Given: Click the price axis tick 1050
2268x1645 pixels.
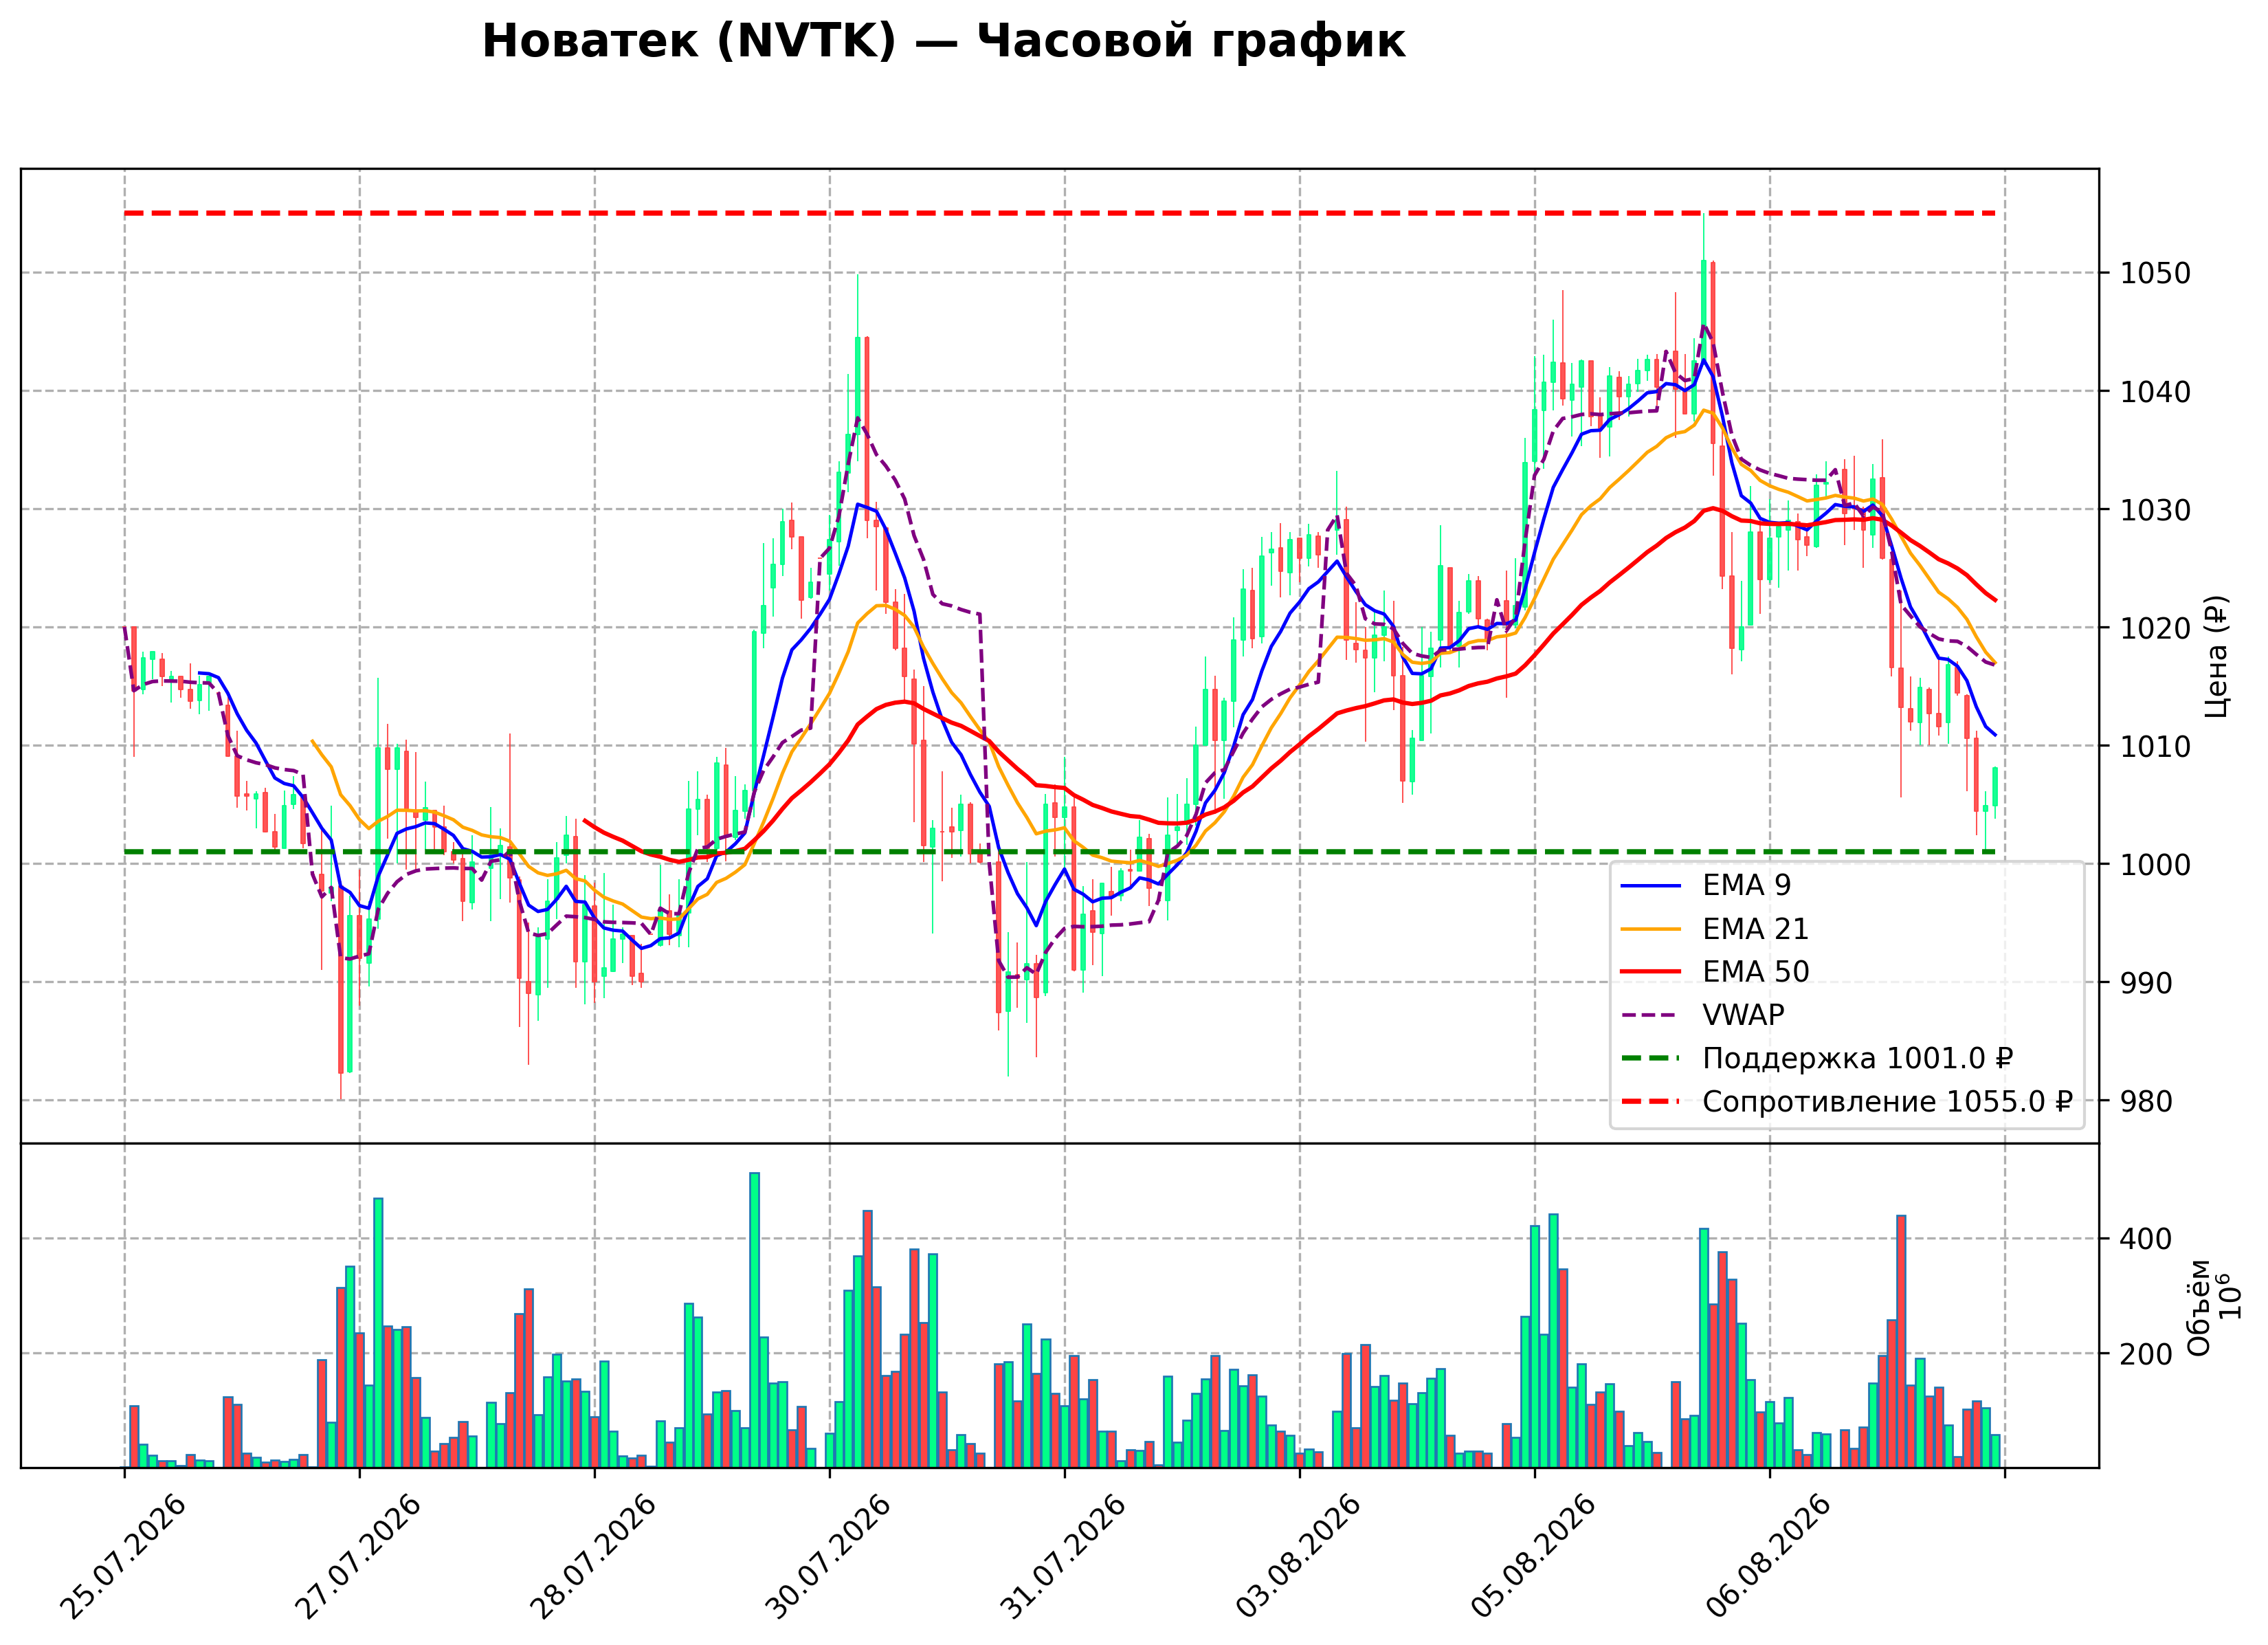Looking at the screenshot, I should pyautogui.click(x=2155, y=273).
